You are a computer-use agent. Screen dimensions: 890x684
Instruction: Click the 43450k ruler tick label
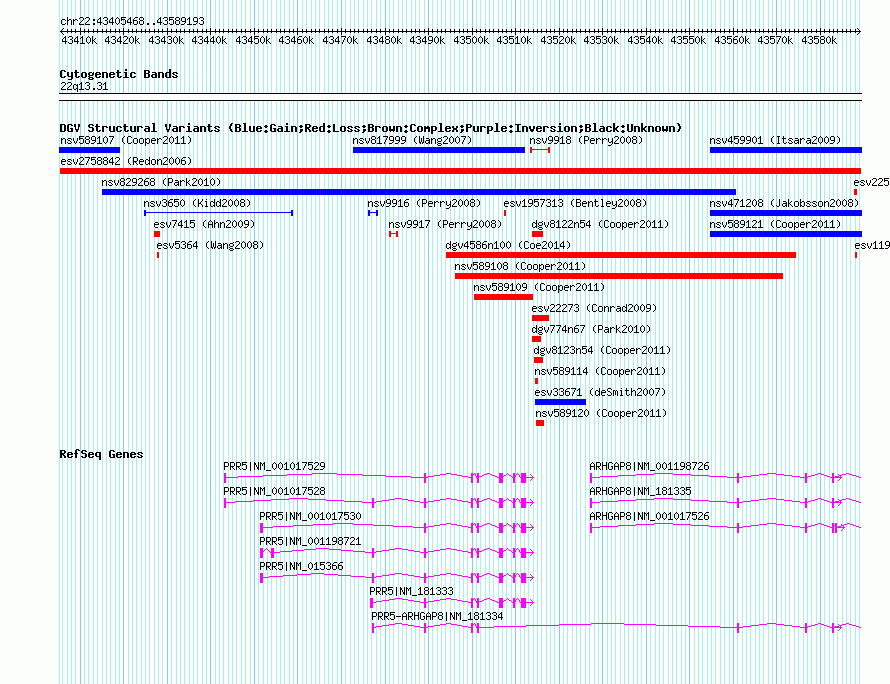click(x=253, y=40)
